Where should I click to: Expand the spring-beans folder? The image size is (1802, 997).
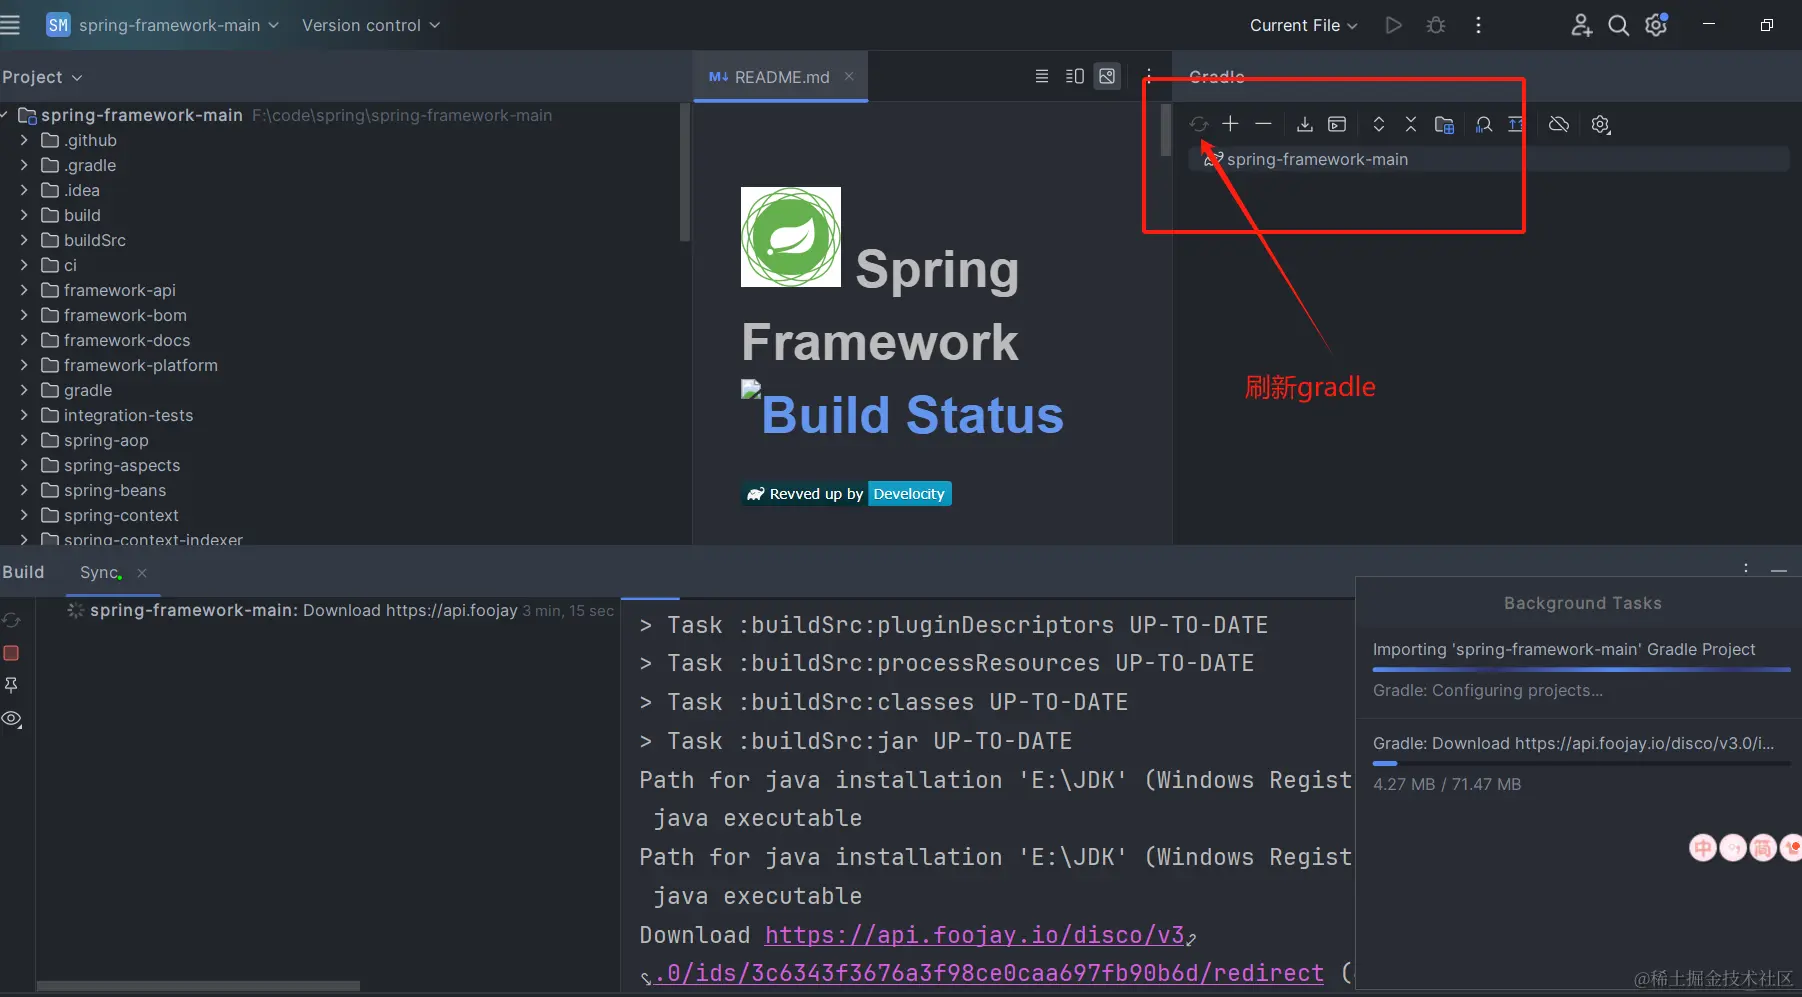coord(24,490)
